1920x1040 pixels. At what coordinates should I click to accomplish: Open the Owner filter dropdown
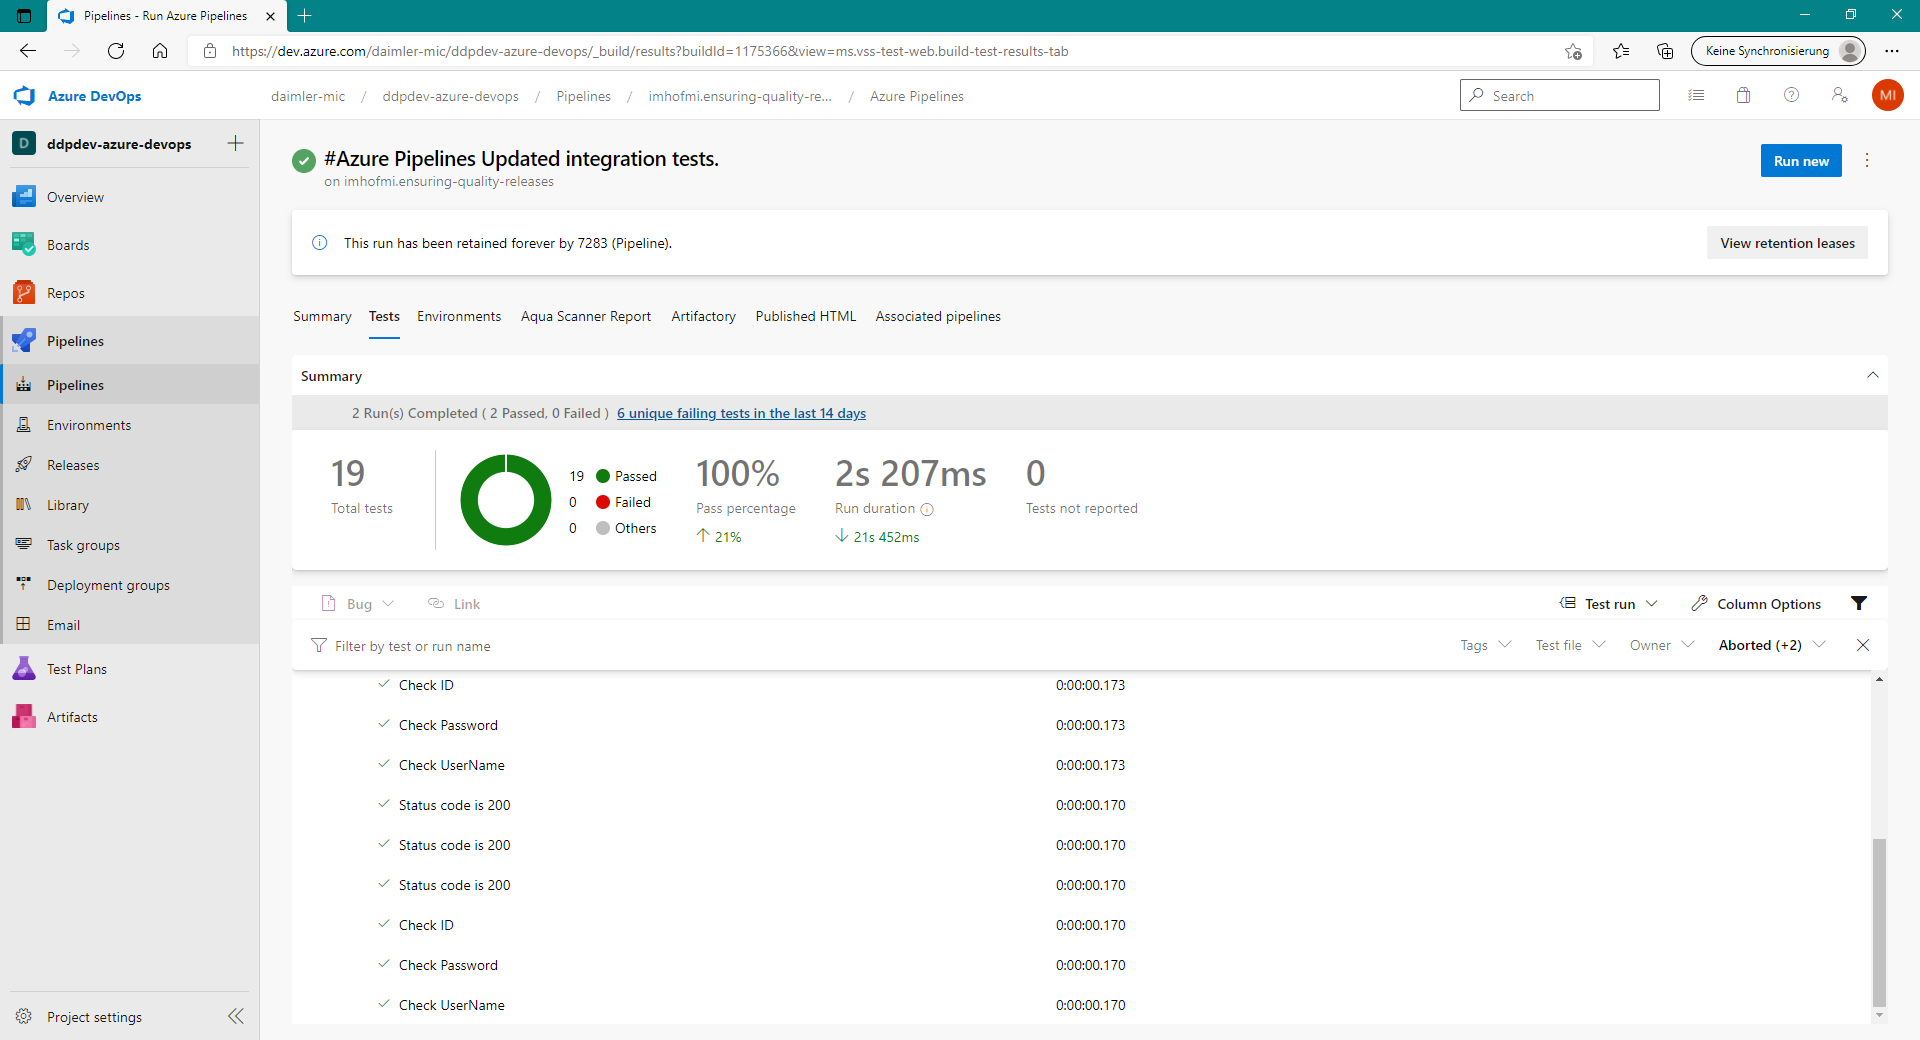click(x=1662, y=645)
